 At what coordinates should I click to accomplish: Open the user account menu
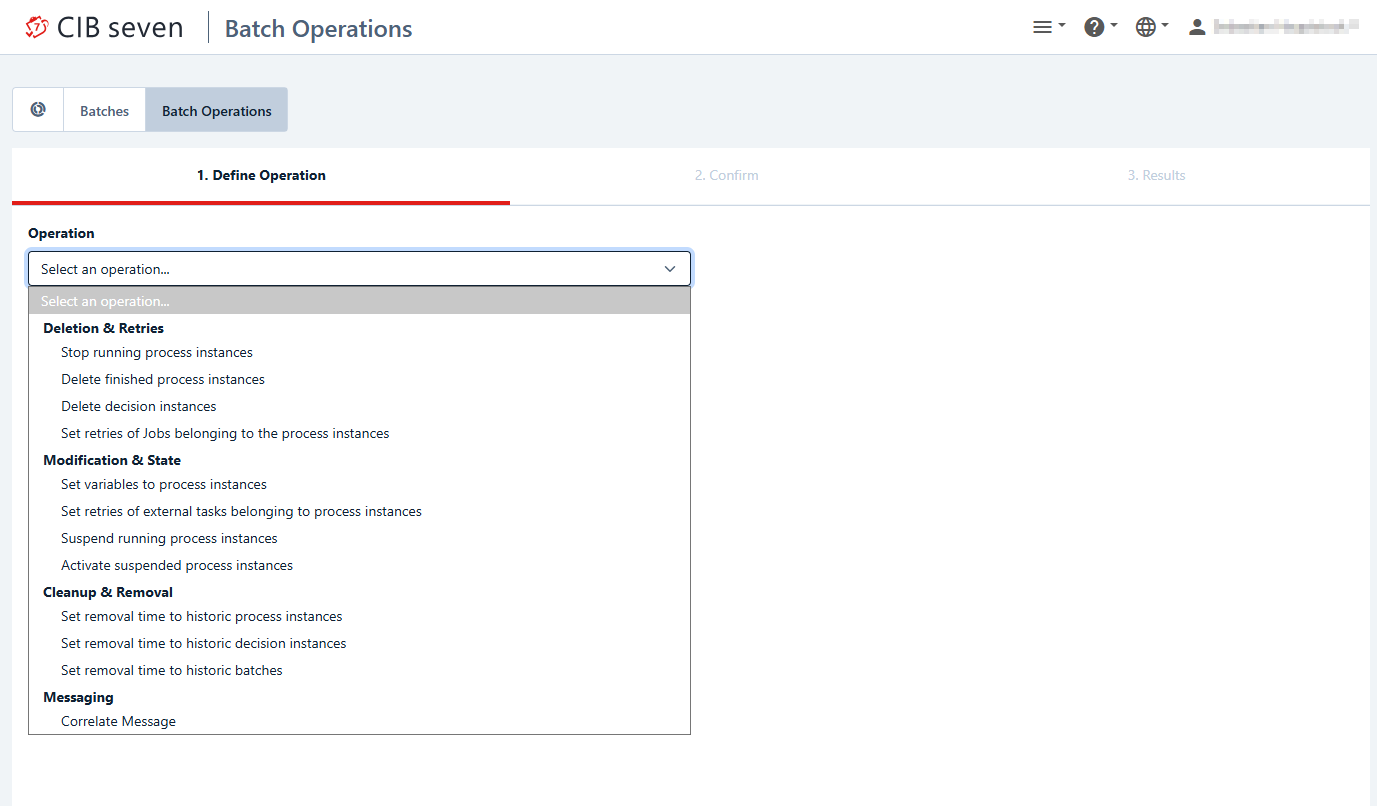(1272, 28)
